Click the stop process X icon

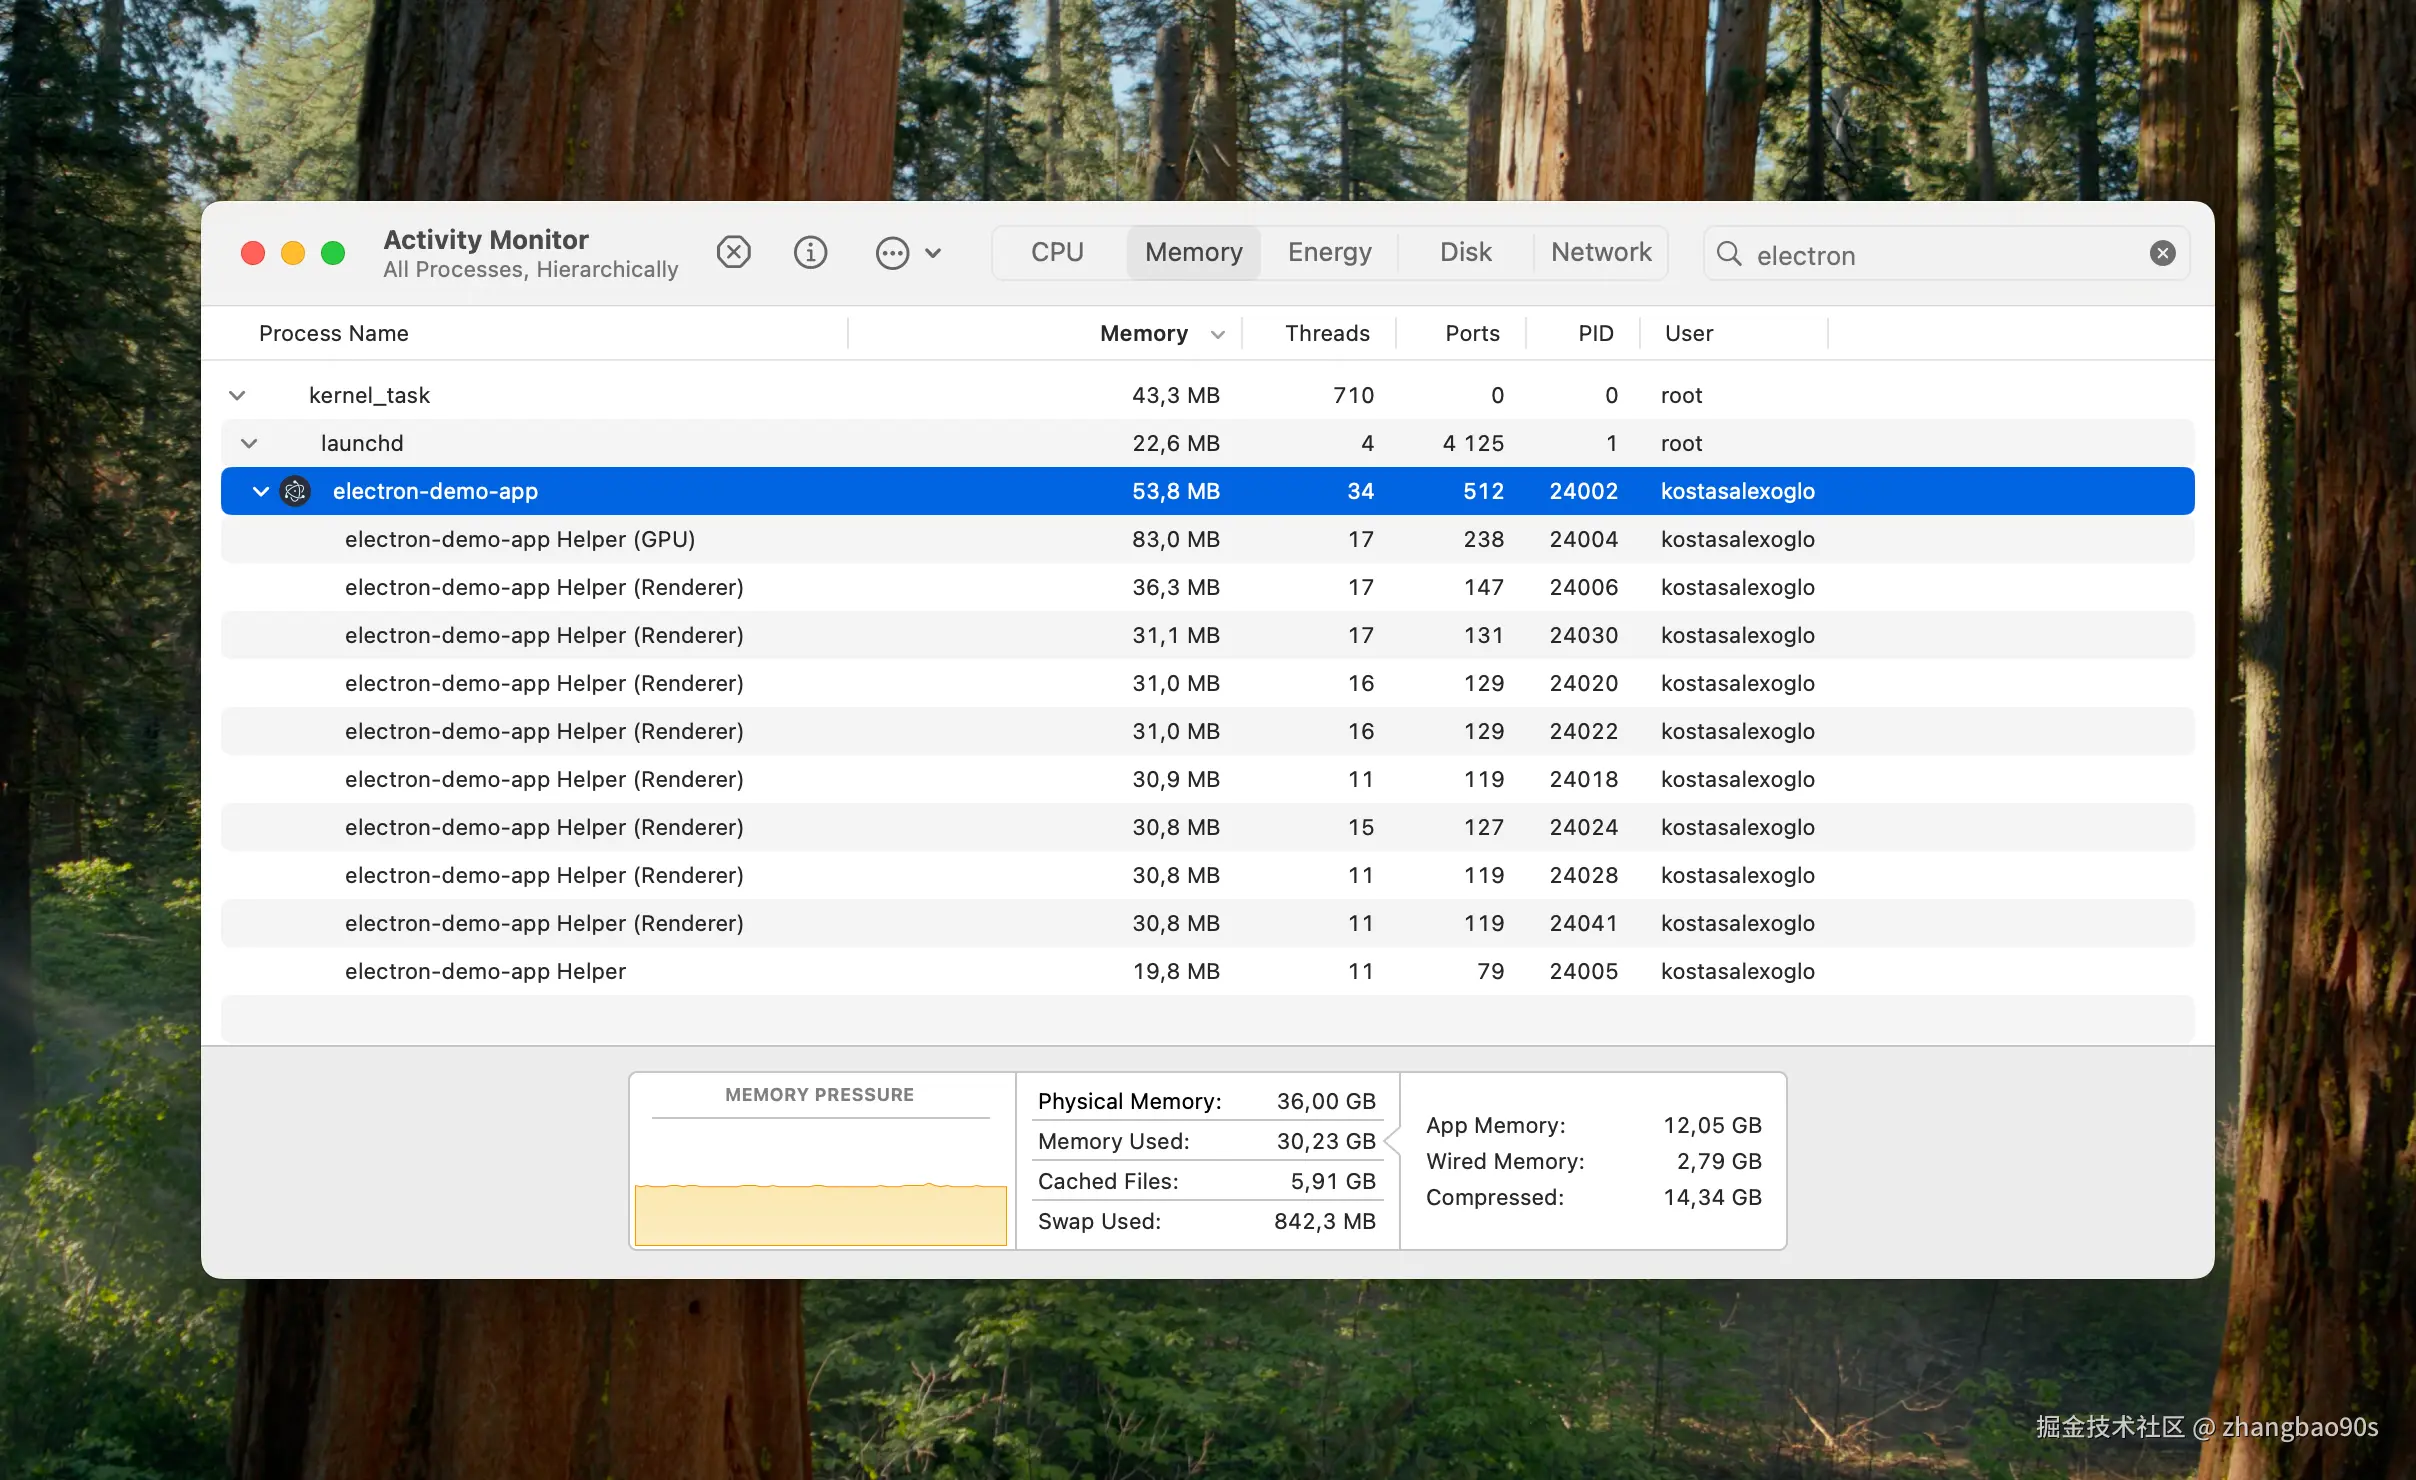pos(734,252)
